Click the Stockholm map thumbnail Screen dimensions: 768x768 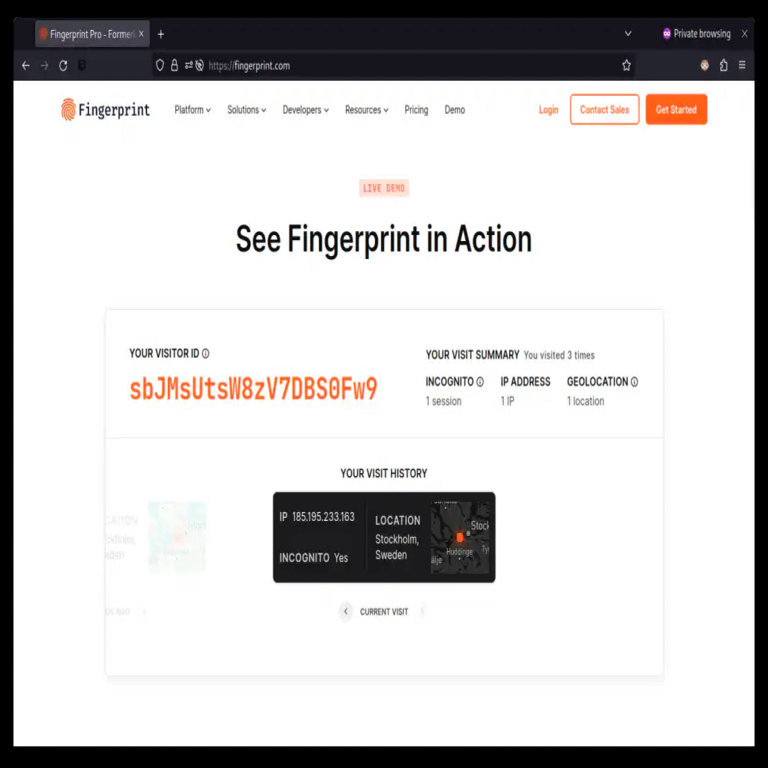[x=459, y=537]
